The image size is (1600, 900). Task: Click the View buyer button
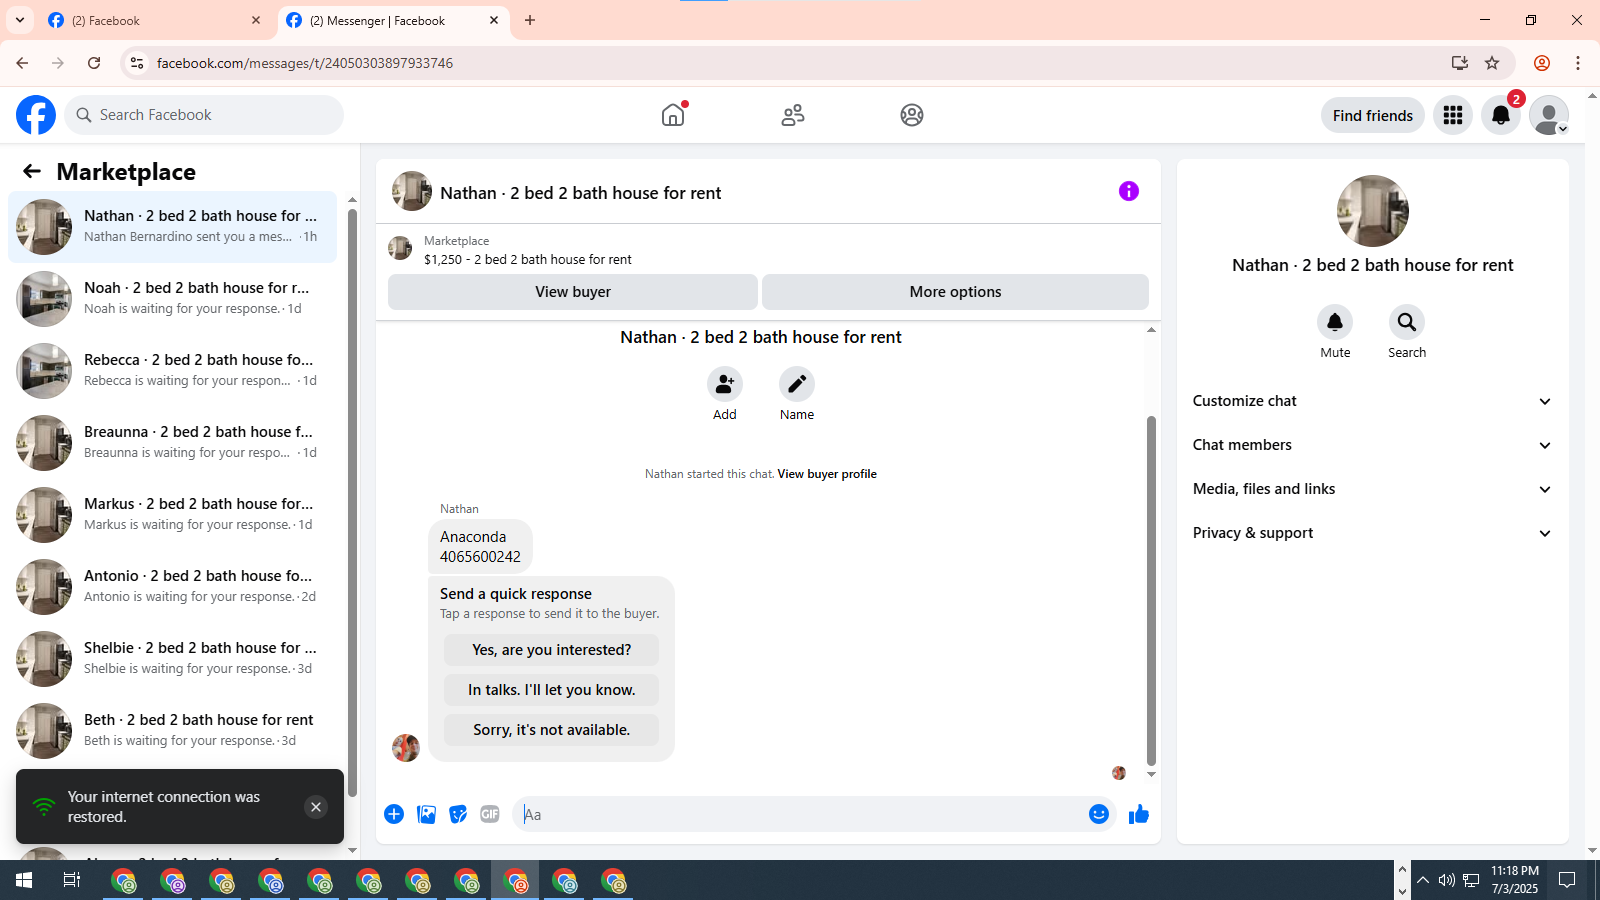tap(573, 292)
